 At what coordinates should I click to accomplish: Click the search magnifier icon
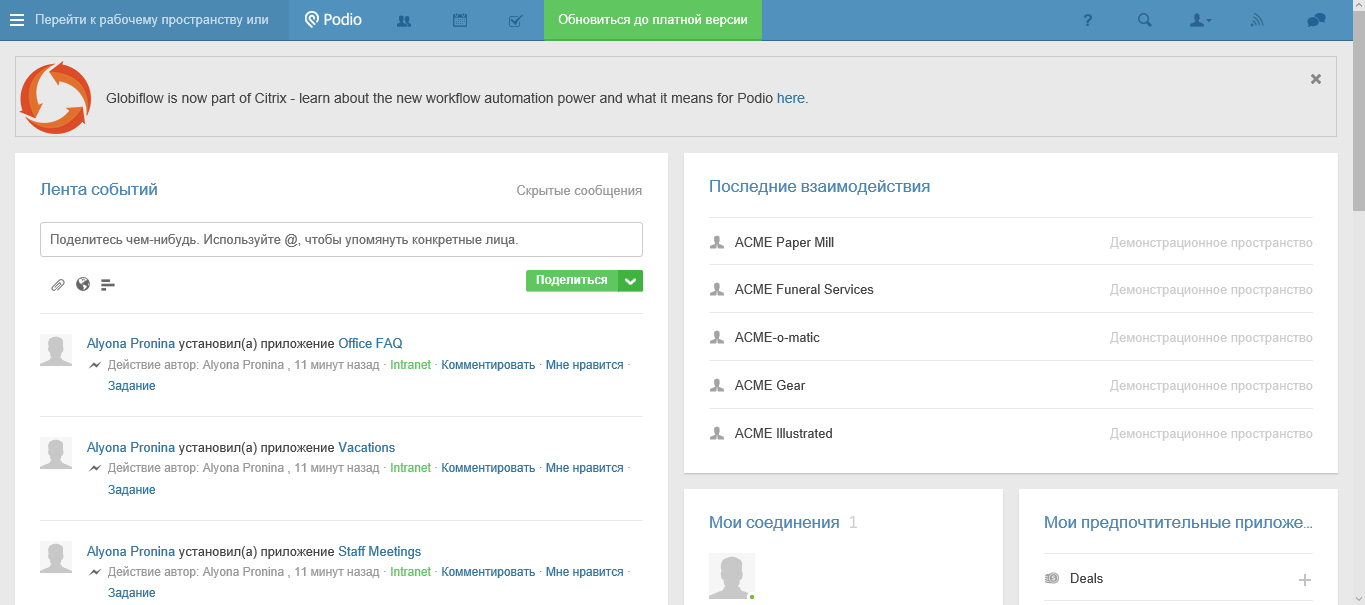1145,20
